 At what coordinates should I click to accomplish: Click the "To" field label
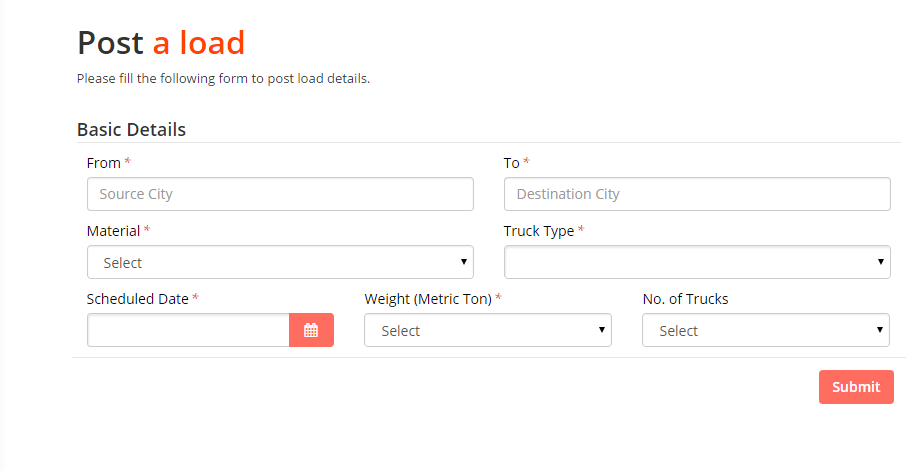pyautogui.click(x=511, y=162)
